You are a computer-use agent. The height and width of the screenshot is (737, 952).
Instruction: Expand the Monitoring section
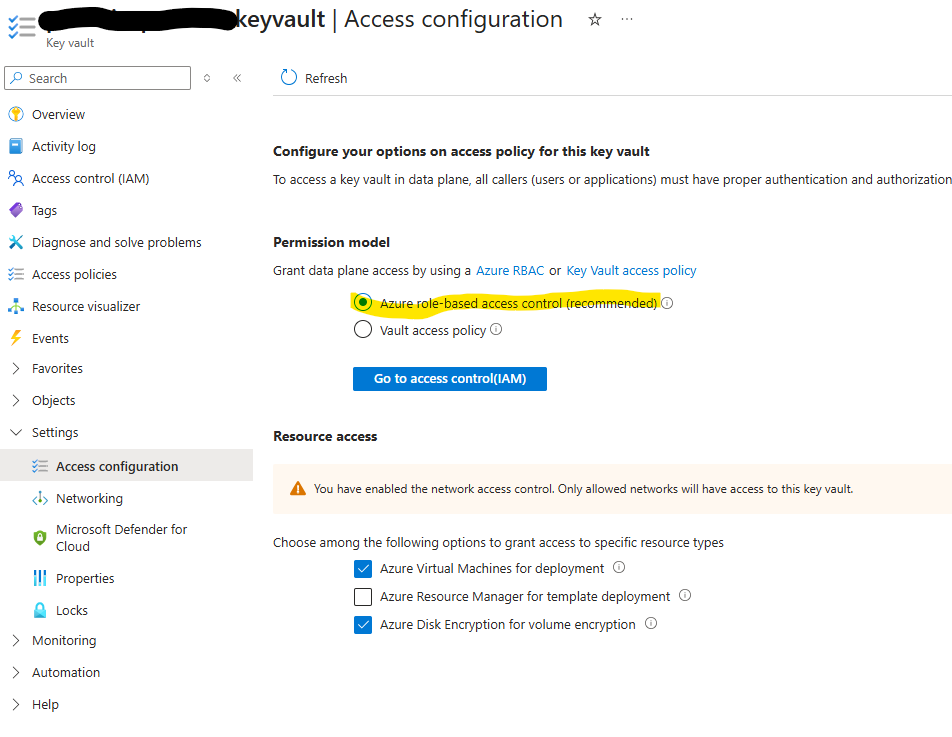pyautogui.click(x=16, y=640)
